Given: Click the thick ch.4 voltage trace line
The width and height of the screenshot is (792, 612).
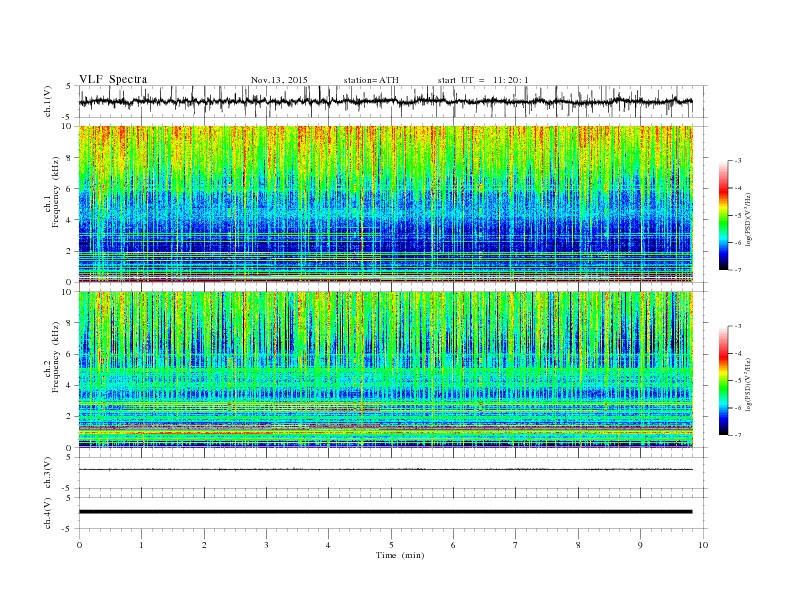Looking at the screenshot, I should (x=386, y=512).
